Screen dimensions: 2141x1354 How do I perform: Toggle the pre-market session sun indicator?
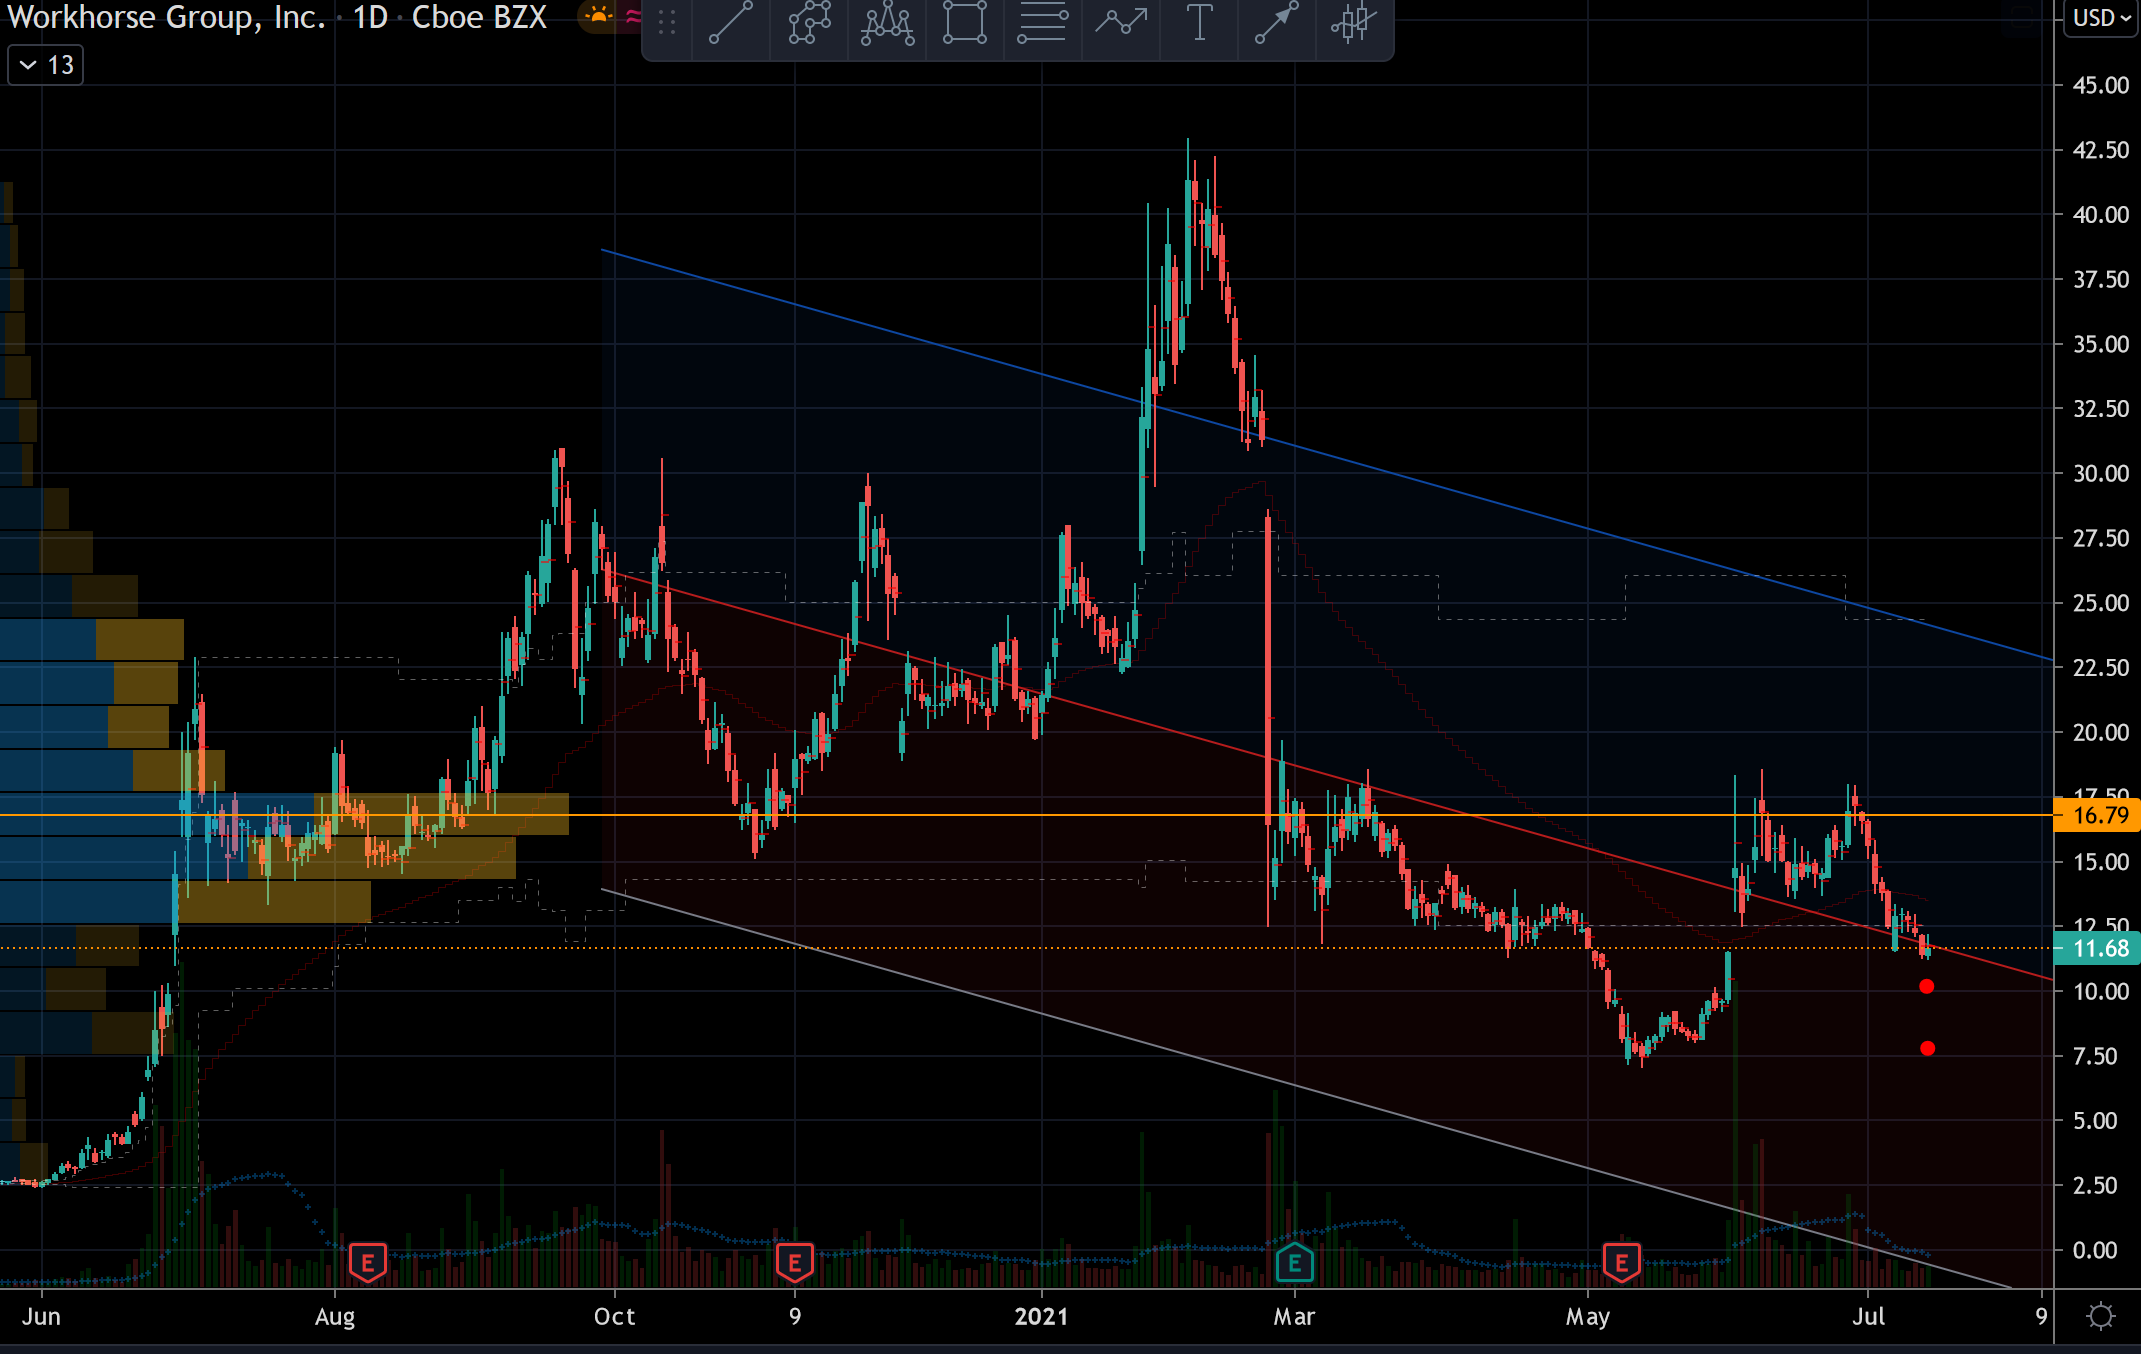[x=598, y=16]
